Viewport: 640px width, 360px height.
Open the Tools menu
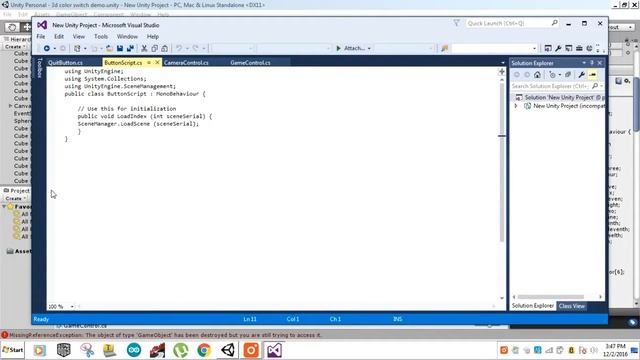pyautogui.click(x=101, y=36)
